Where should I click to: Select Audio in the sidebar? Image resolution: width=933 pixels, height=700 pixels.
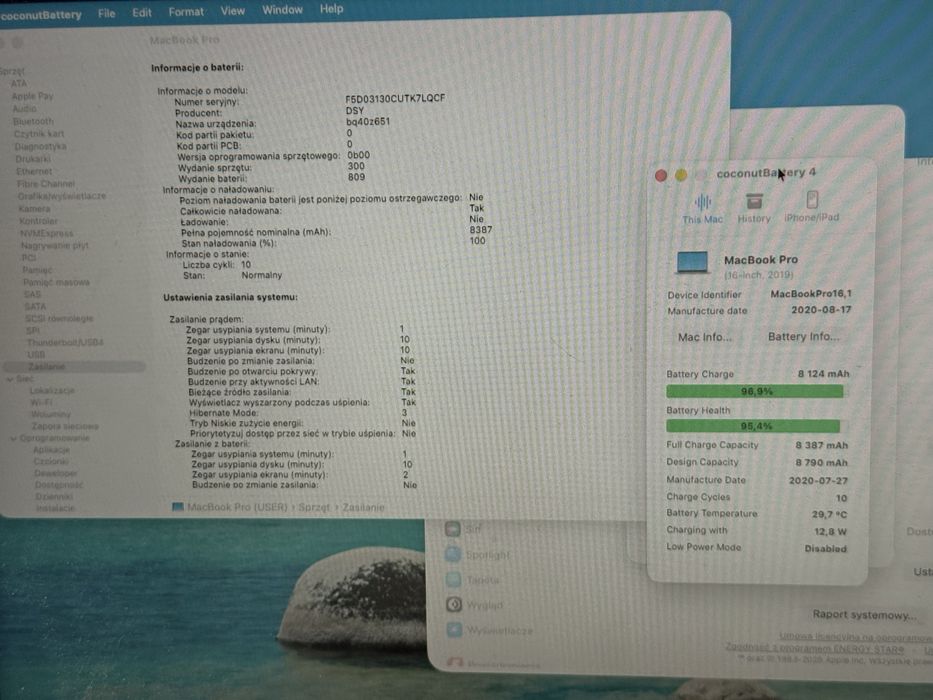(x=24, y=109)
